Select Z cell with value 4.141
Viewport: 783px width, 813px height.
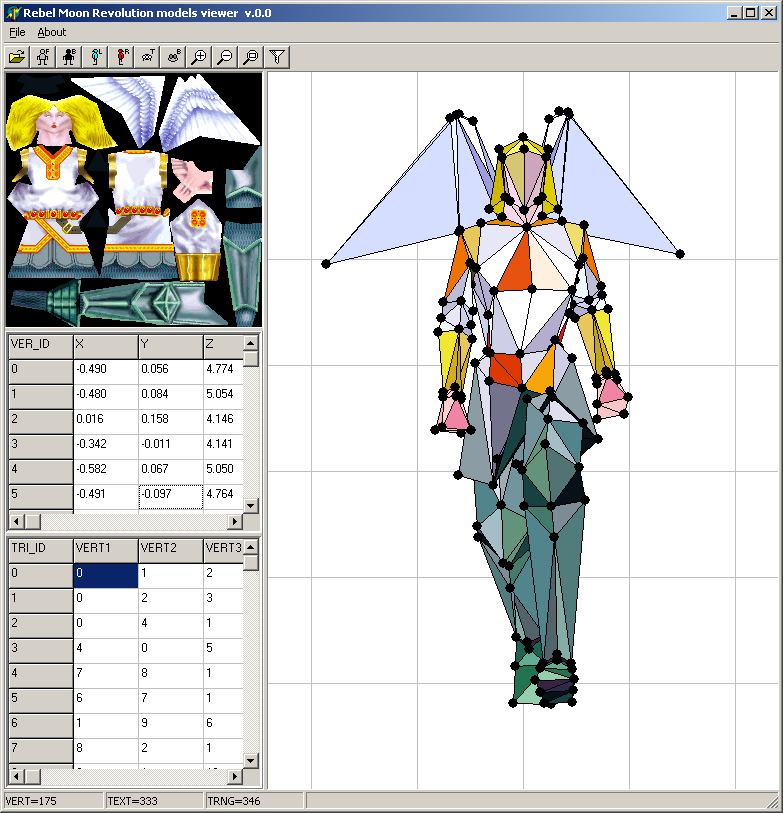[x=223, y=446]
